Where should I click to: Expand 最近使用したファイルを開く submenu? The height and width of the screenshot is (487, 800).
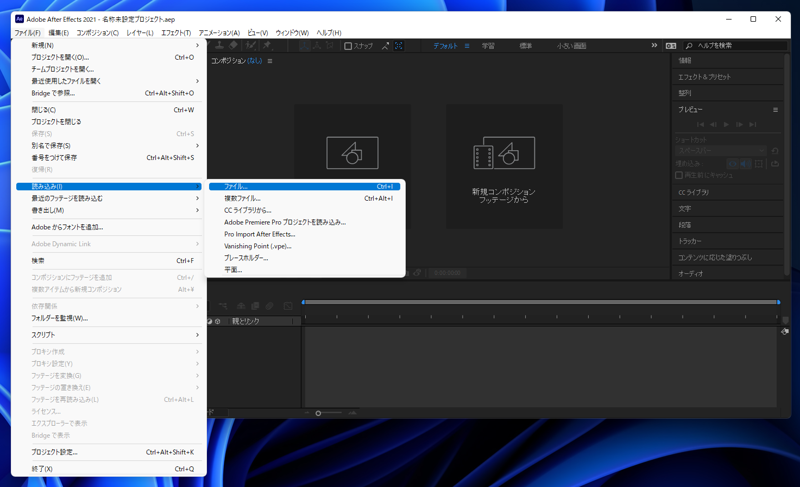tap(197, 81)
